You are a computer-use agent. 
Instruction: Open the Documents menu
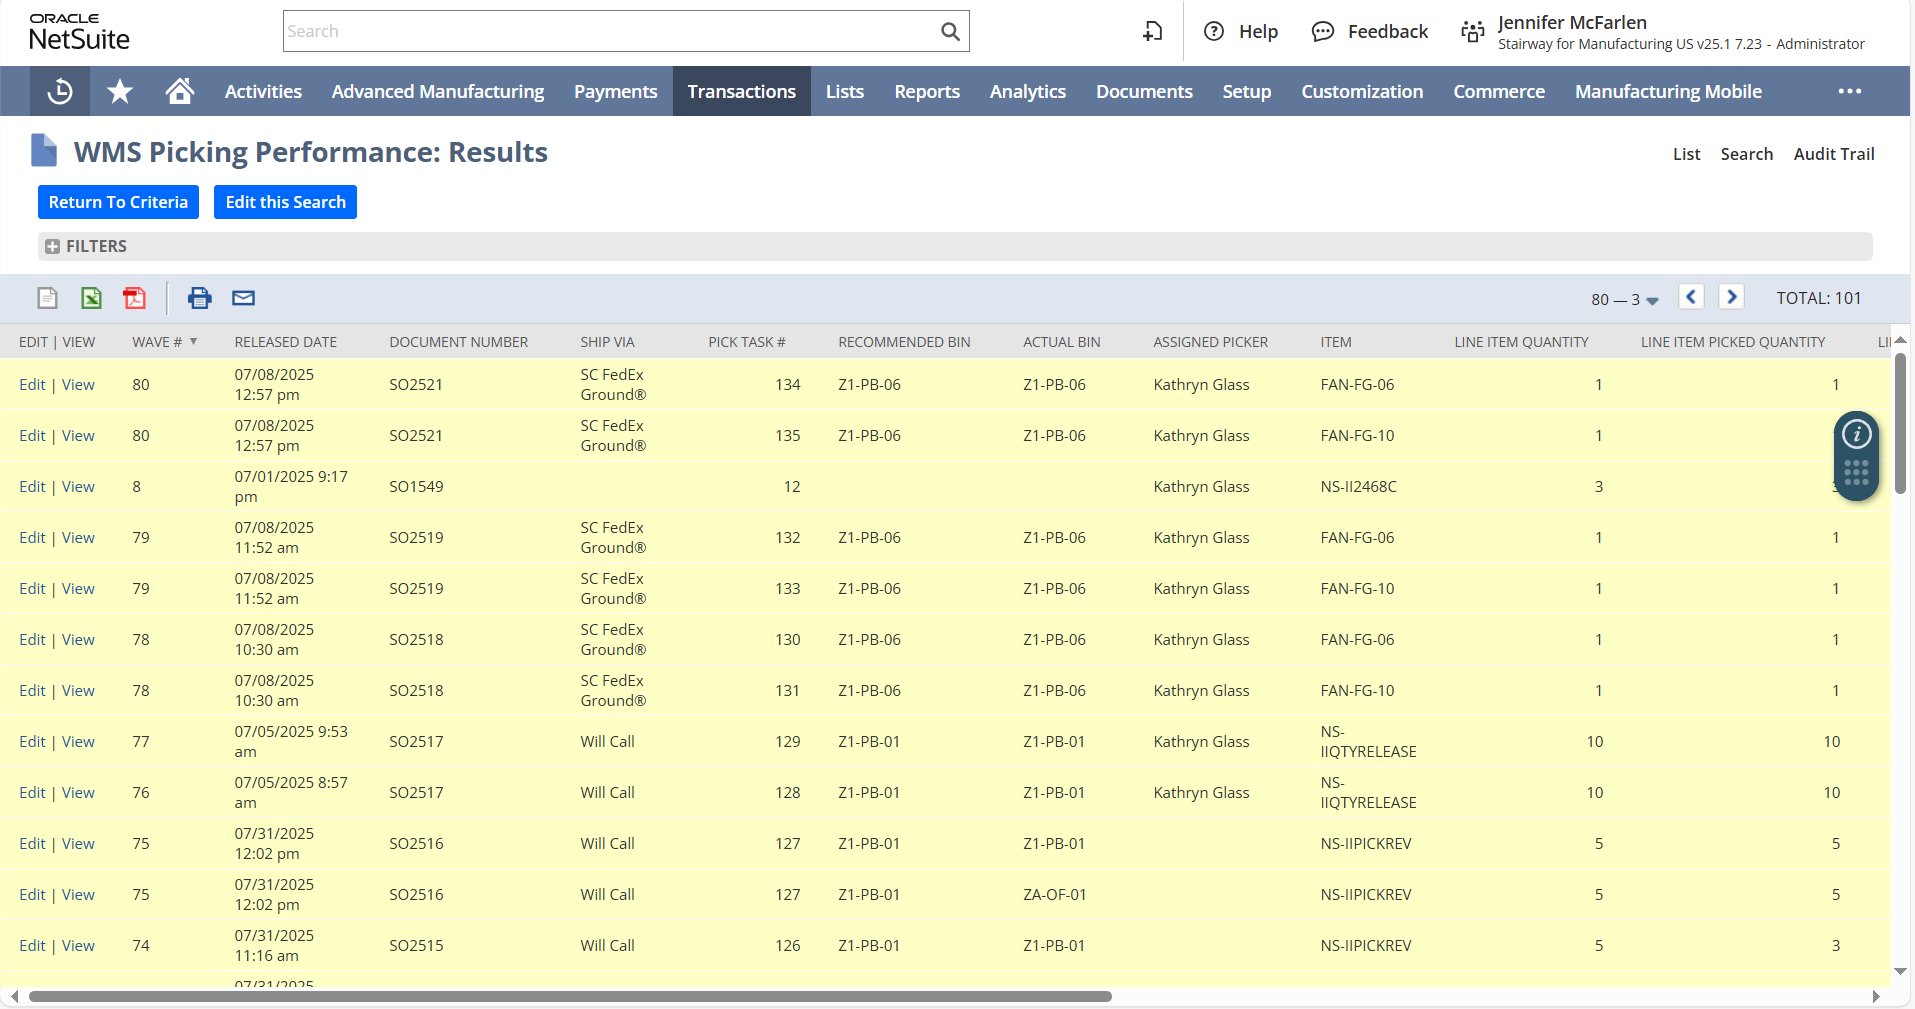1144,92
